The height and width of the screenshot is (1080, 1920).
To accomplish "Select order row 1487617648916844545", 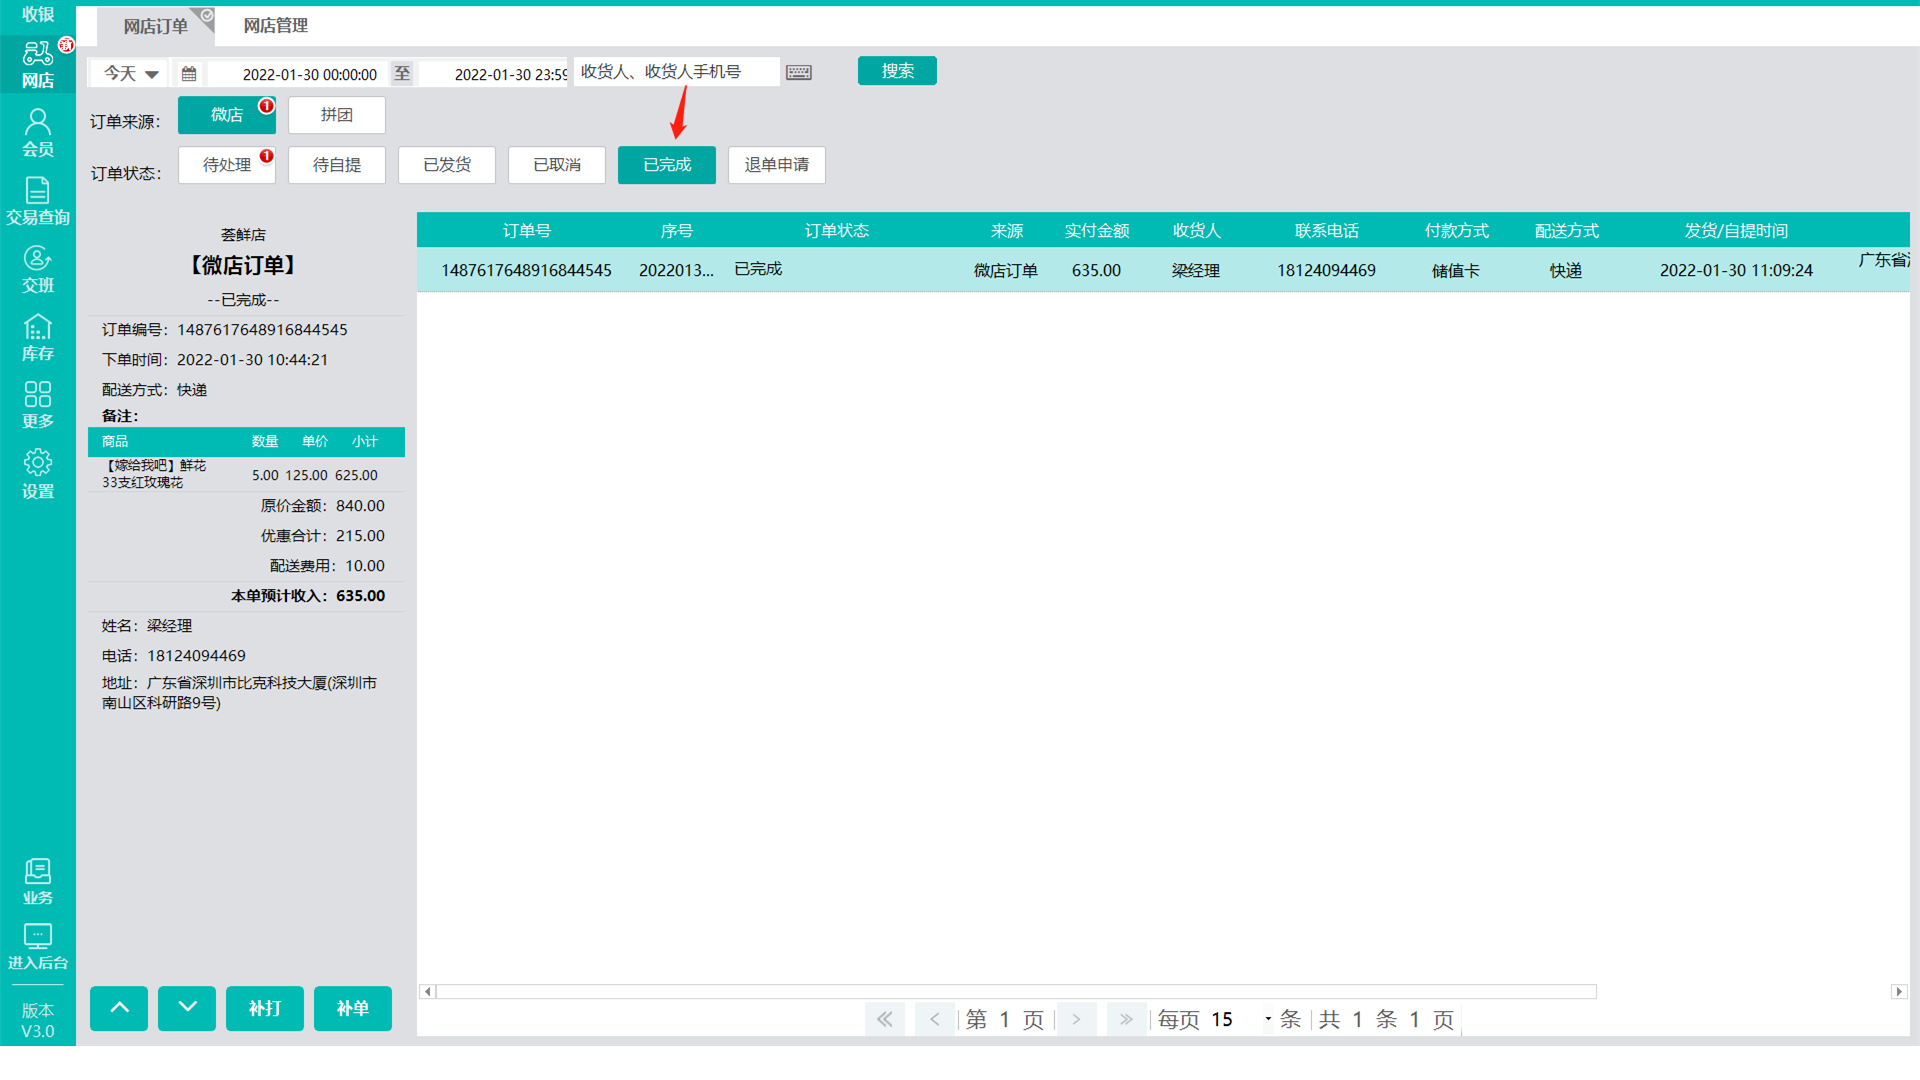I will 1163,270.
